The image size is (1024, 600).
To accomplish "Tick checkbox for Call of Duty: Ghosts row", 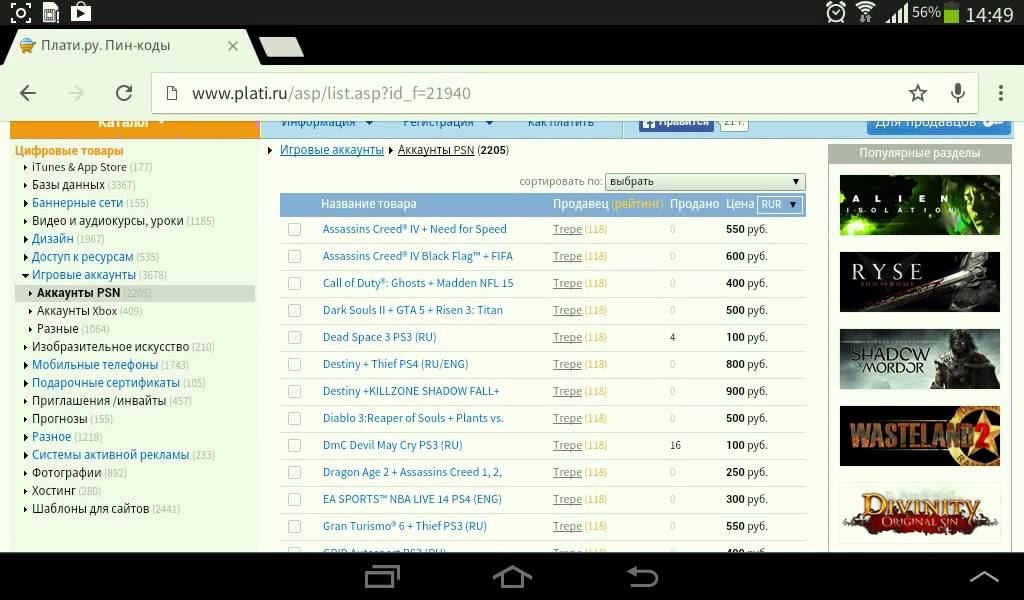I will pos(295,283).
